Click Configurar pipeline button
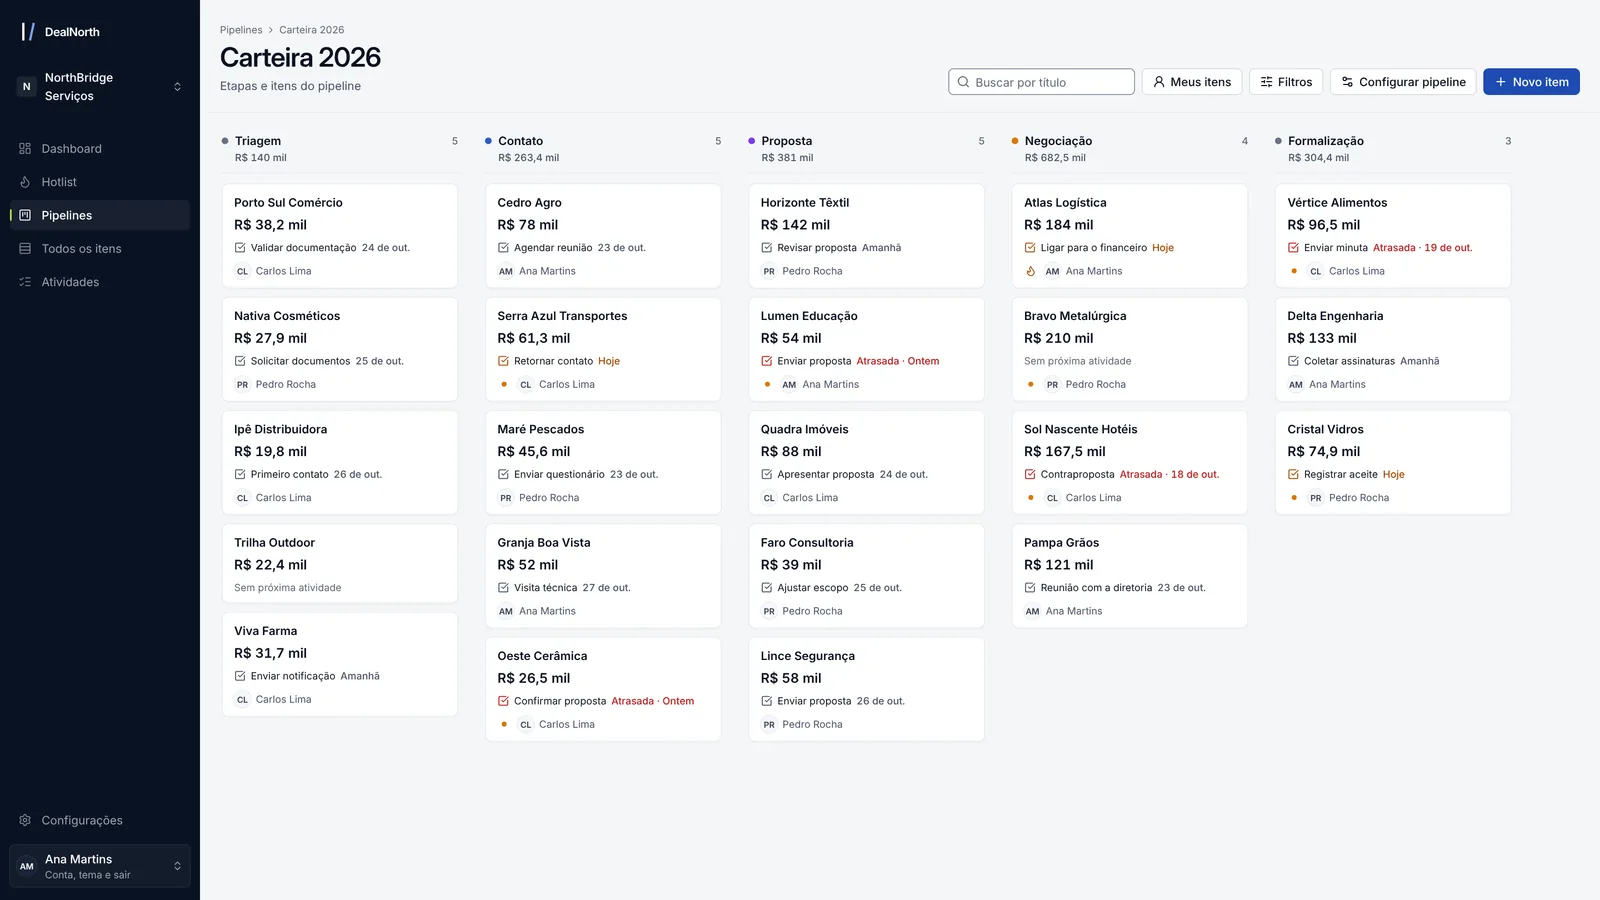This screenshot has width=1600, height=900. tap(1403, 82)
